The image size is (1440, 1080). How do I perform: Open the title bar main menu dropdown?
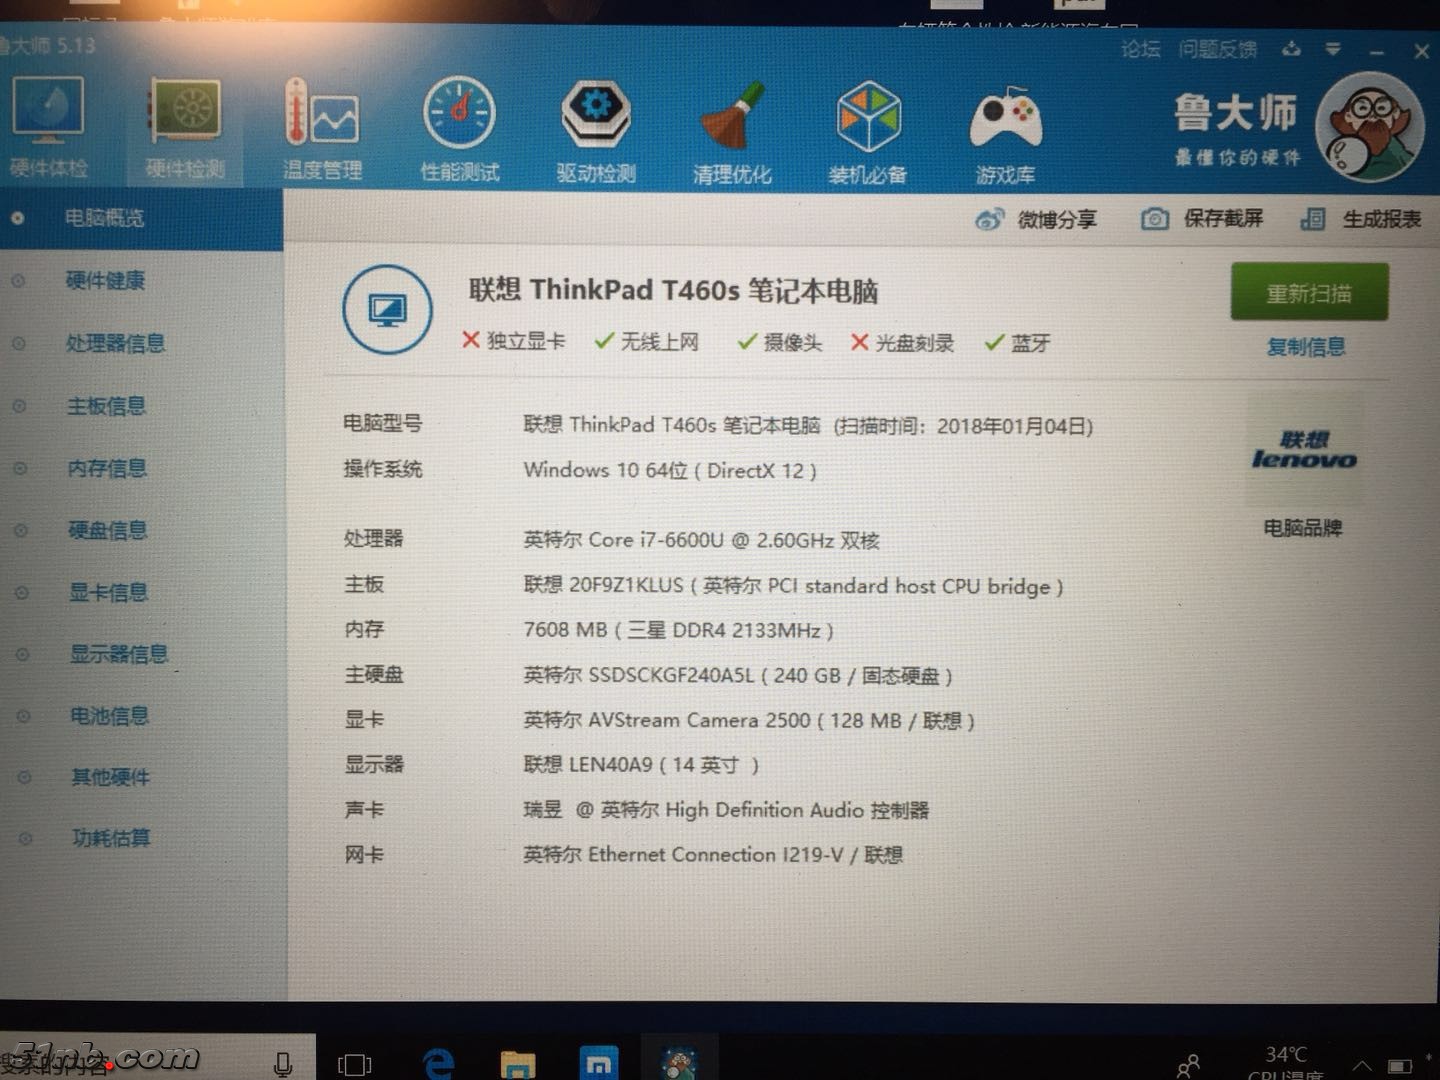coord(1333,49)
